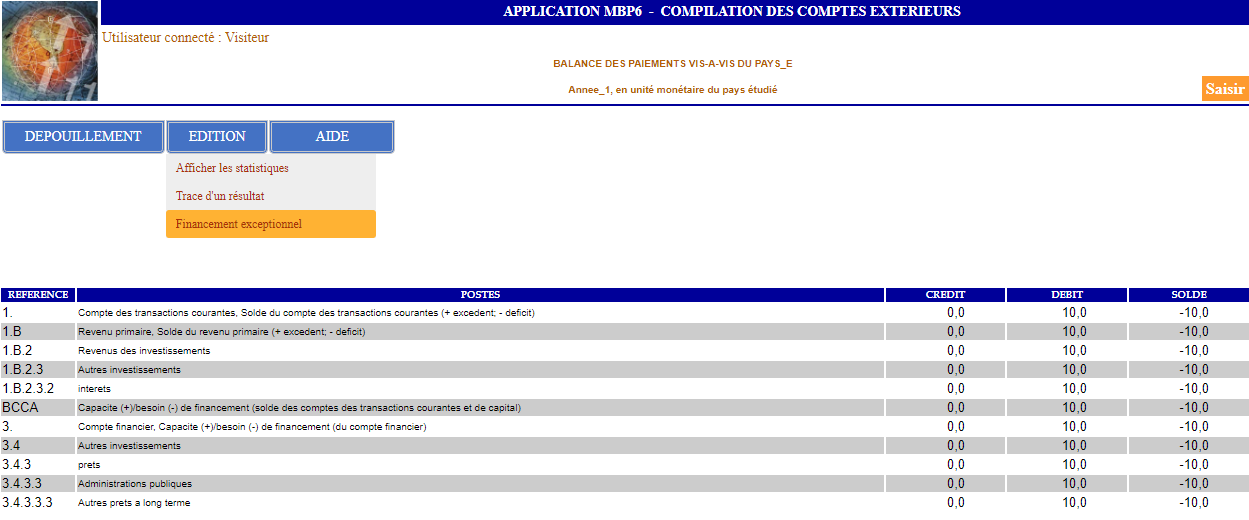
Task: Choose Trace d'un résultat option
Action: tap(220, 196)
